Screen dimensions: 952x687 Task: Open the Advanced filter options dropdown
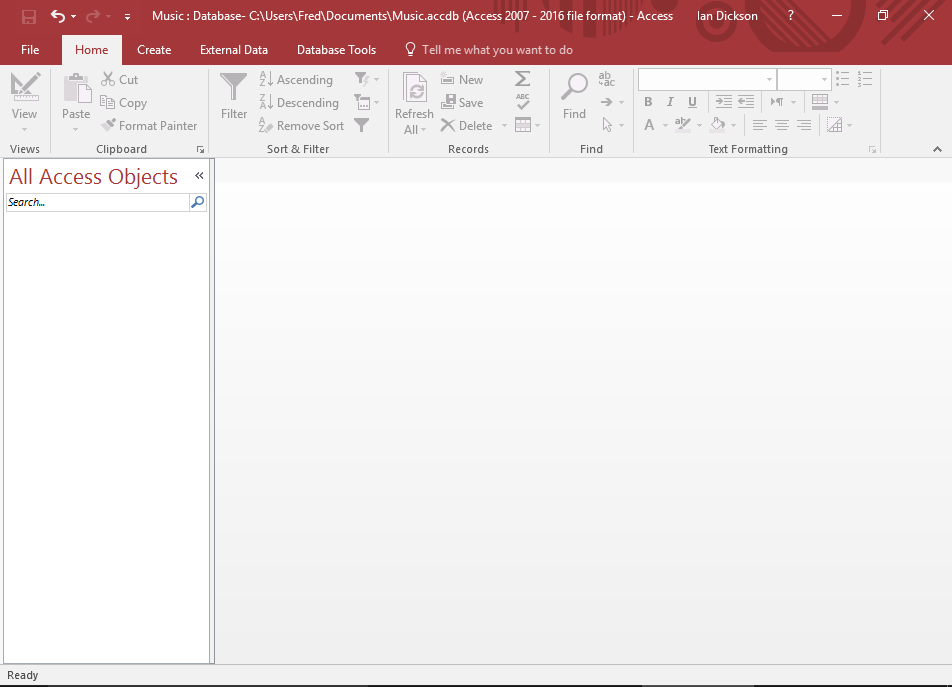(367, 102)
